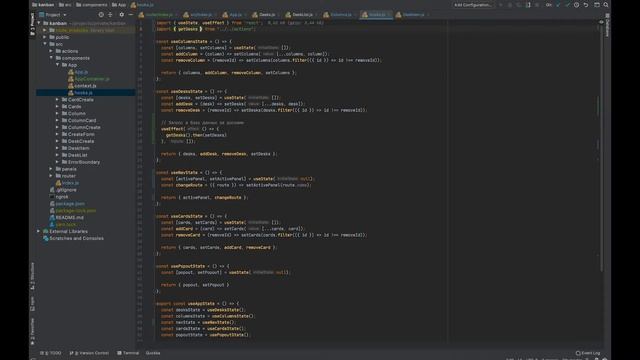The width and height of the screenshot is (640, 360).
Task: Click the components breadcrumb
Action: pyautogui.click(x=91, y=5)
